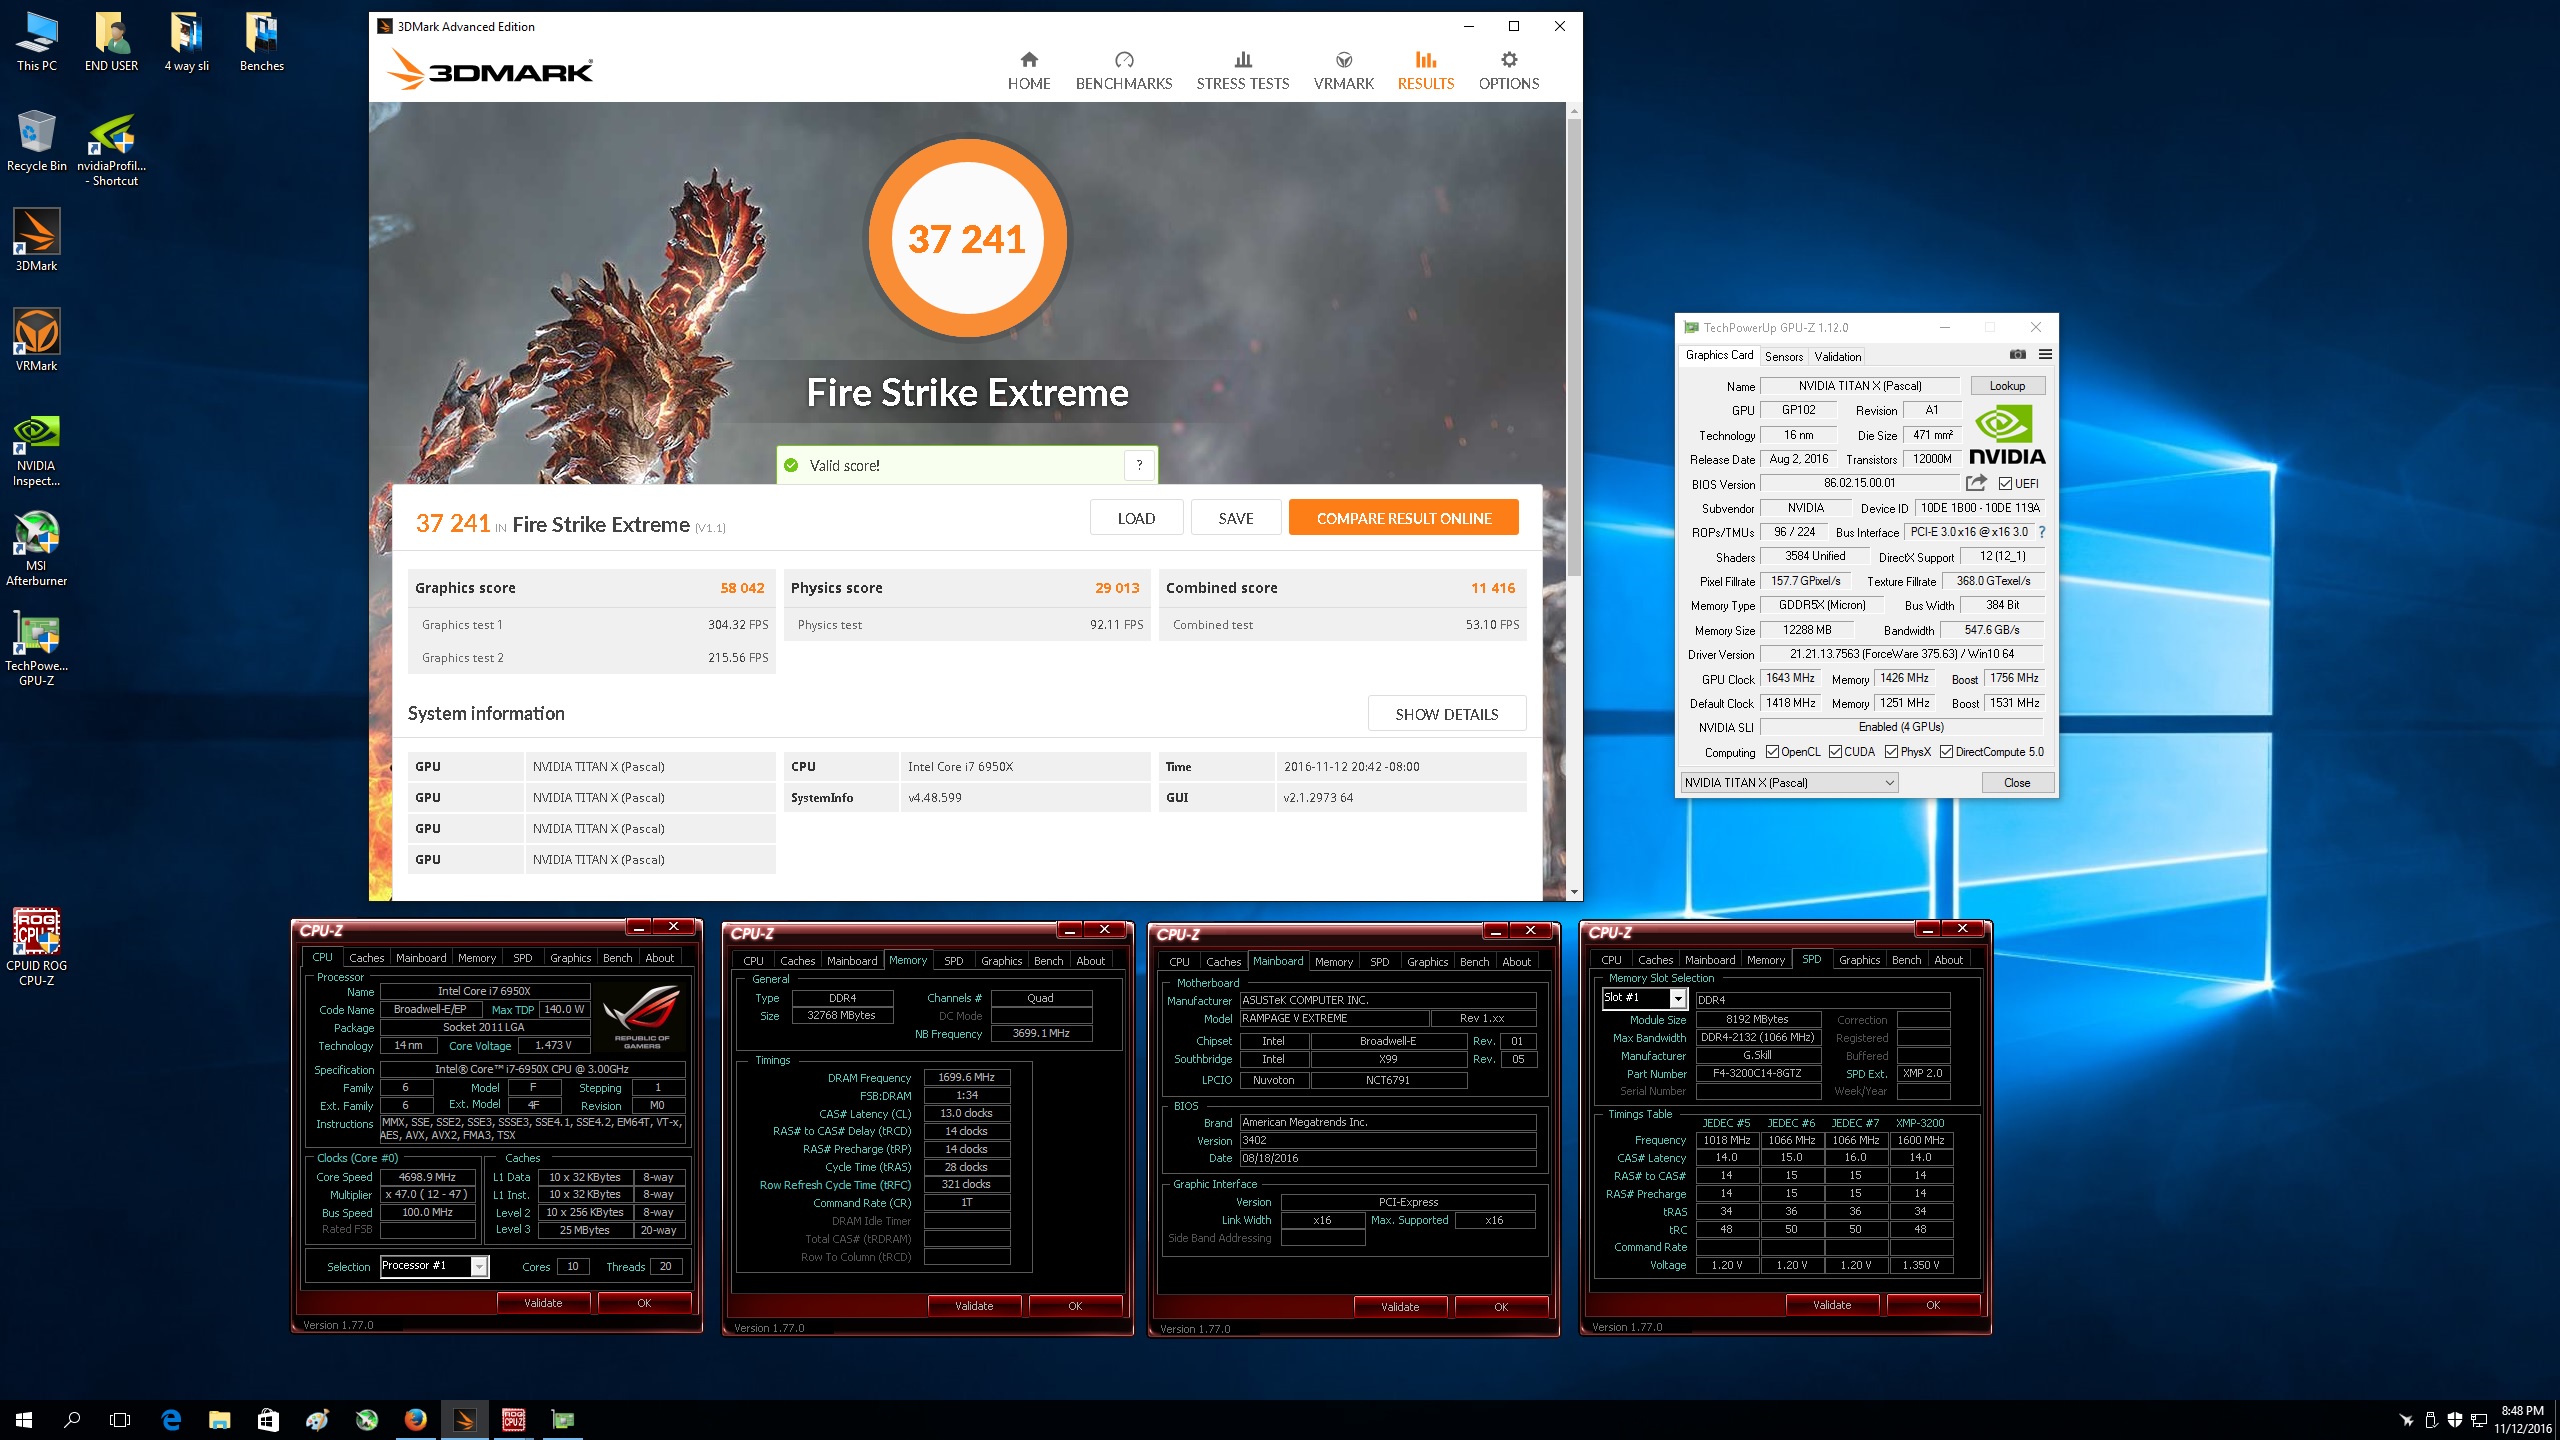
Task: Open GPU-Z hamburger menu
Action: click(x=2045, y=355)
